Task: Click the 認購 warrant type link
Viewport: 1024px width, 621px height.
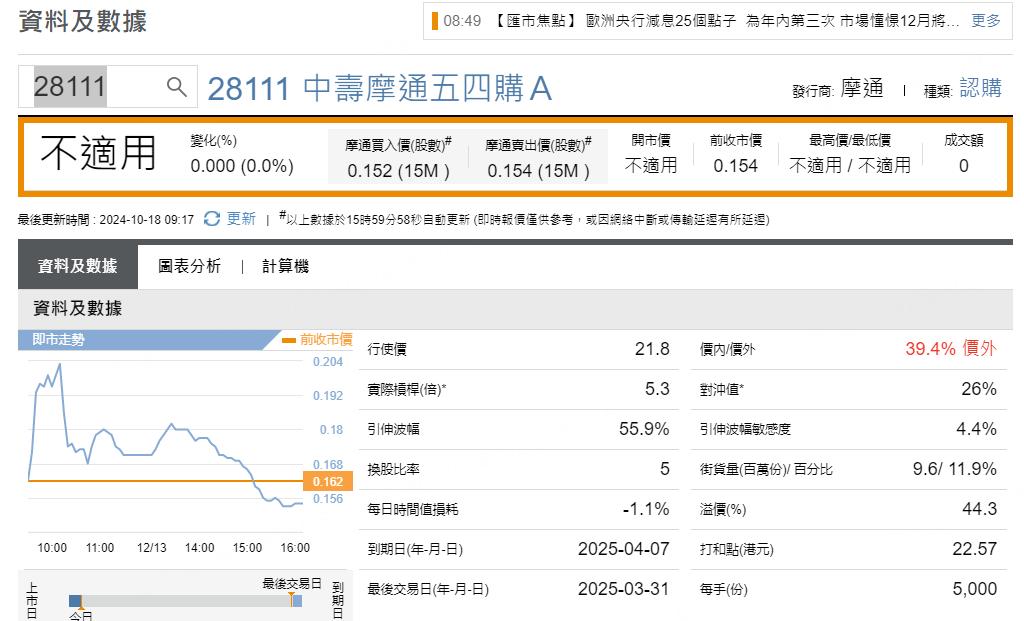Action: tap(979, 88)
